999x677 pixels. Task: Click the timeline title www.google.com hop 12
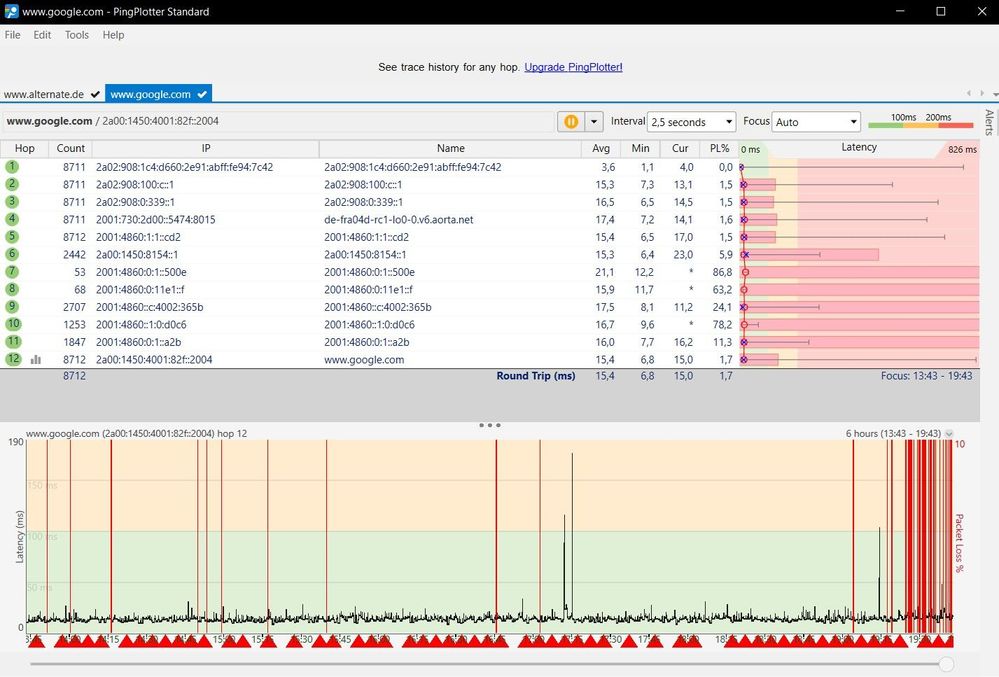(136, 433)
